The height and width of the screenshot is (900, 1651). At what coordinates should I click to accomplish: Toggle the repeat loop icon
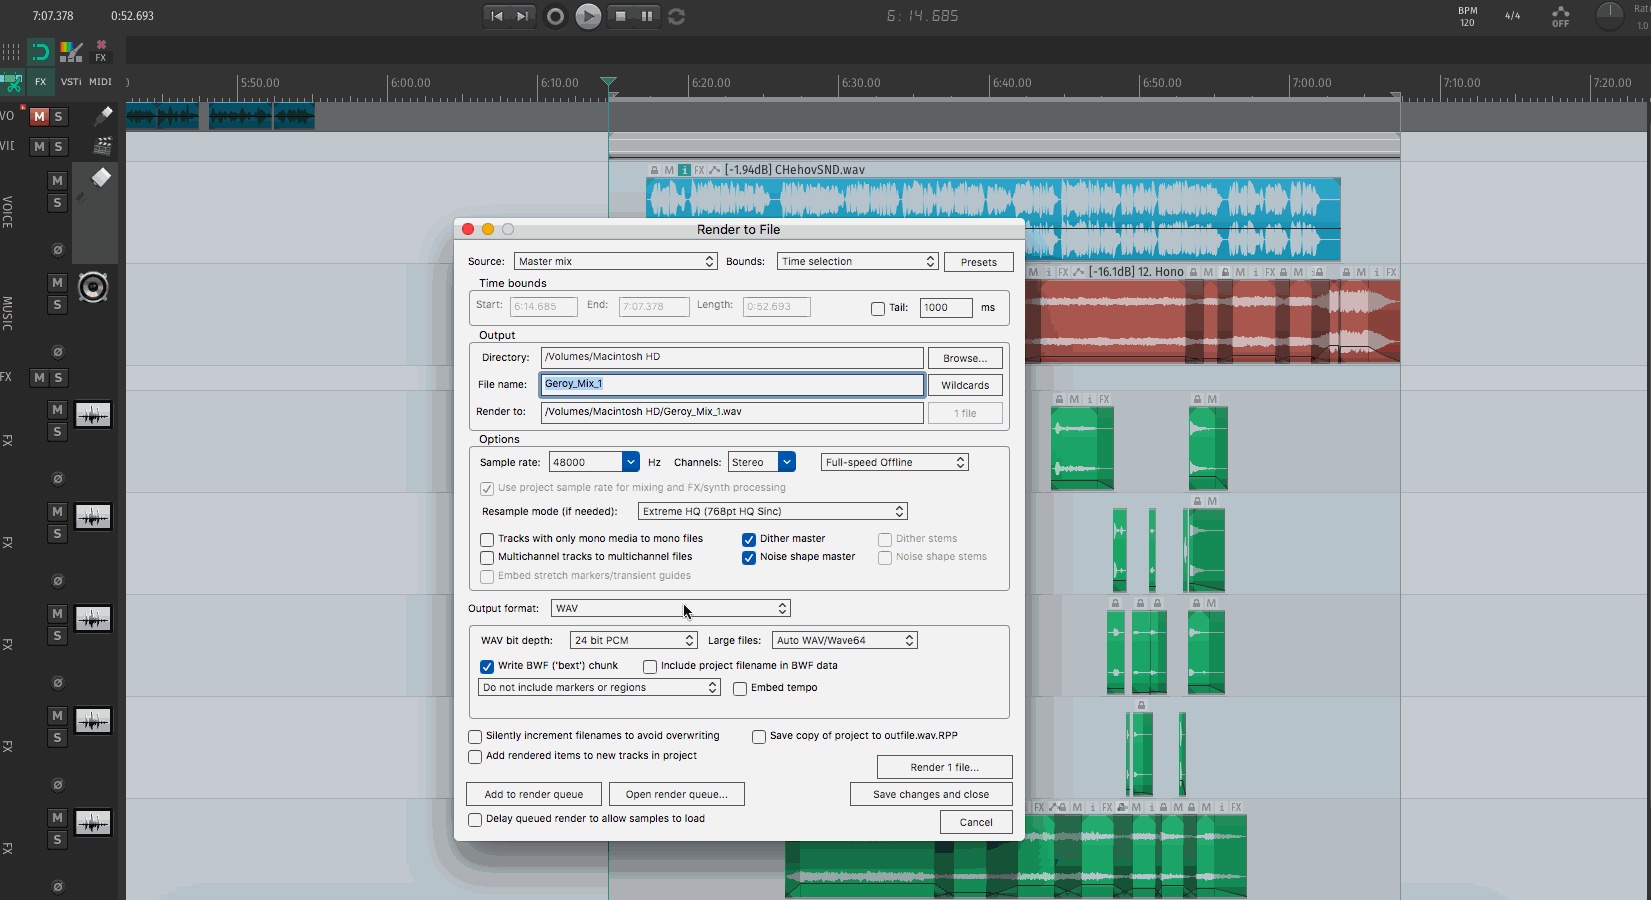click(x=677, y=16)
